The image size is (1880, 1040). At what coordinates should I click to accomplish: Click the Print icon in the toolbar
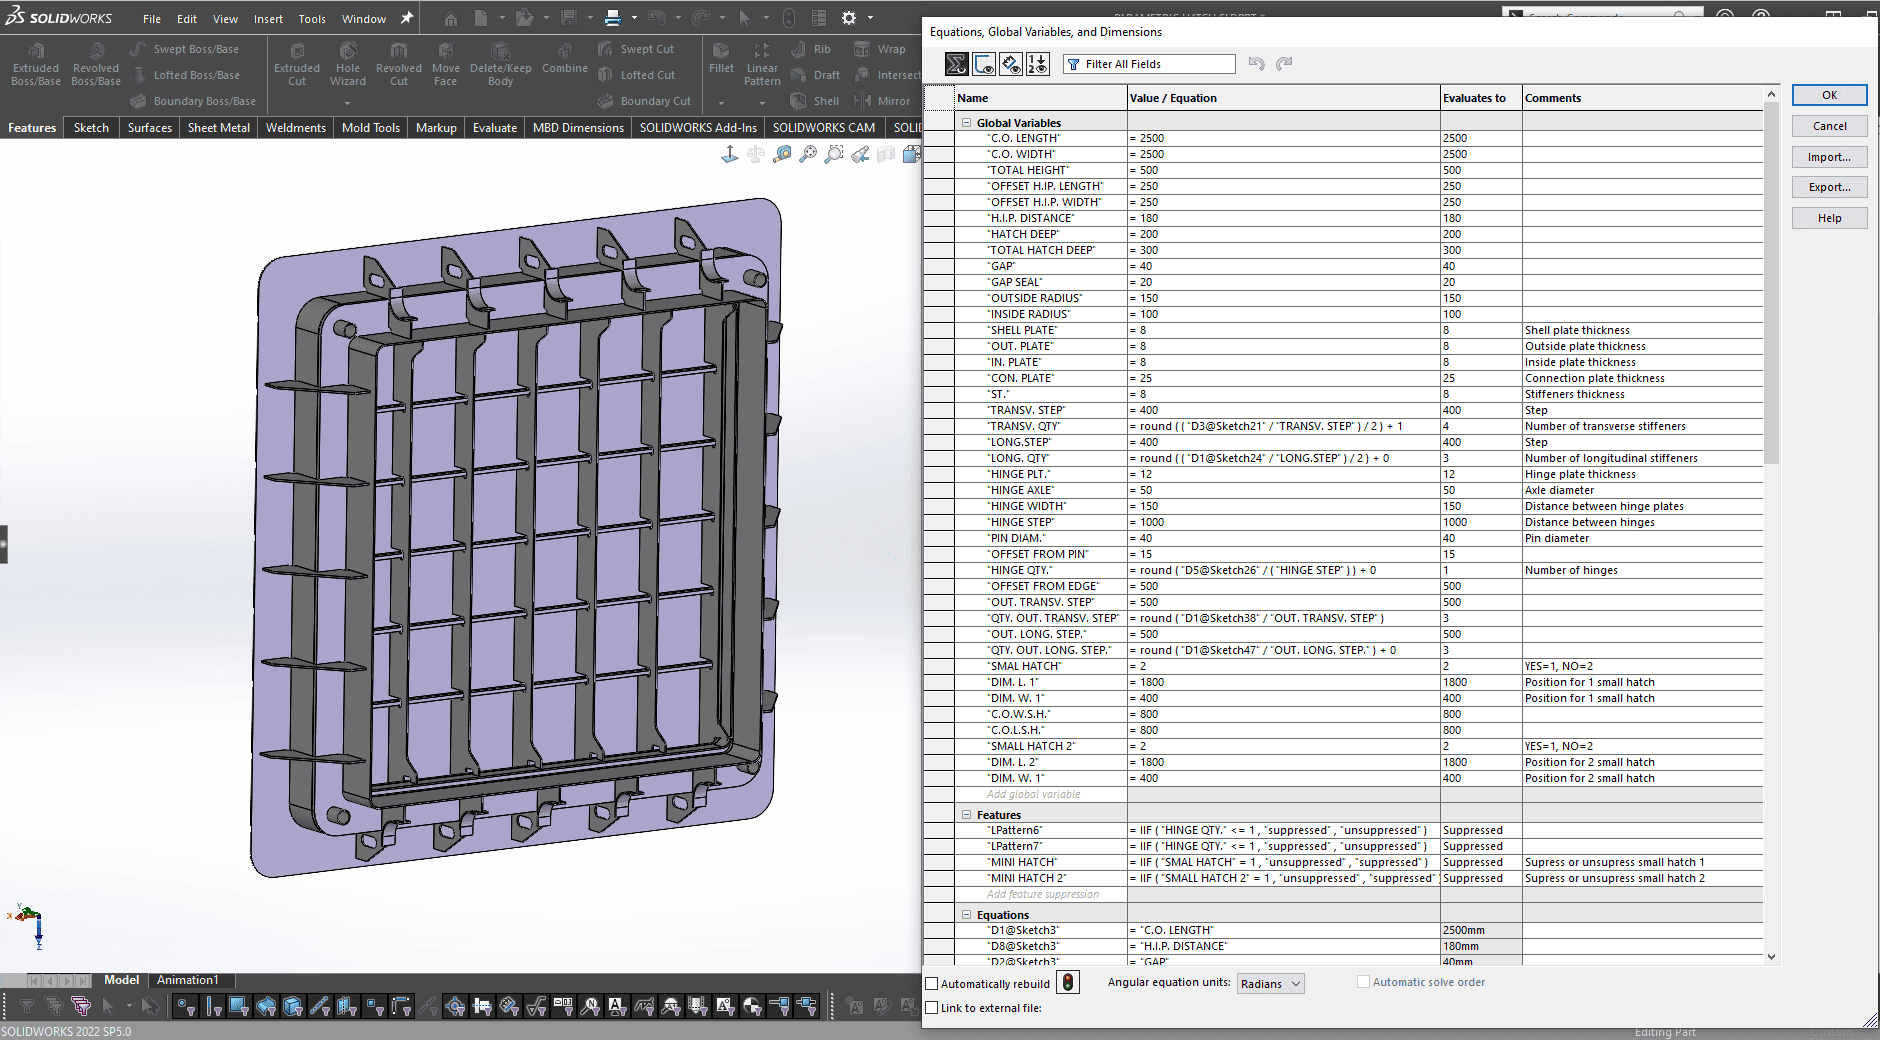(612, 18)
